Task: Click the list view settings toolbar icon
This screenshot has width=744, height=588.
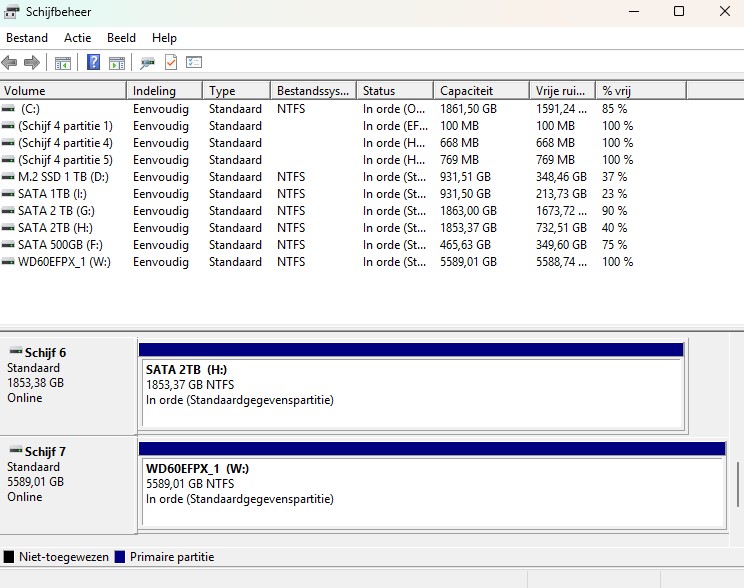Action: tap(194, 62)
